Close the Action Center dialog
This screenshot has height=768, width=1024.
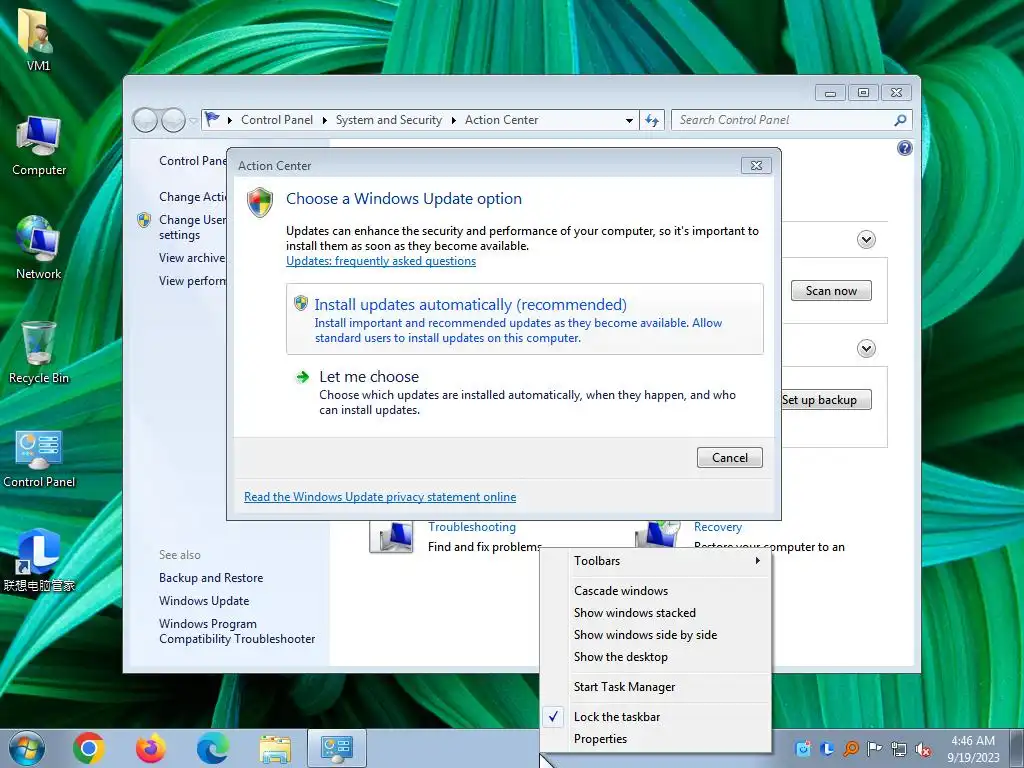click(x=756, y=166)
